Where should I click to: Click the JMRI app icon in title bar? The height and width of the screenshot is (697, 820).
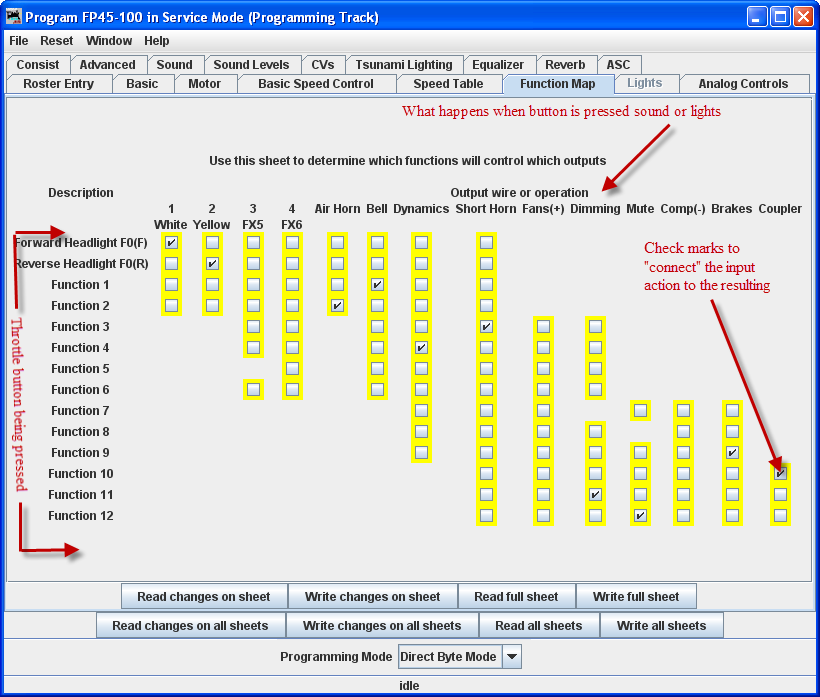coord(13,17)
